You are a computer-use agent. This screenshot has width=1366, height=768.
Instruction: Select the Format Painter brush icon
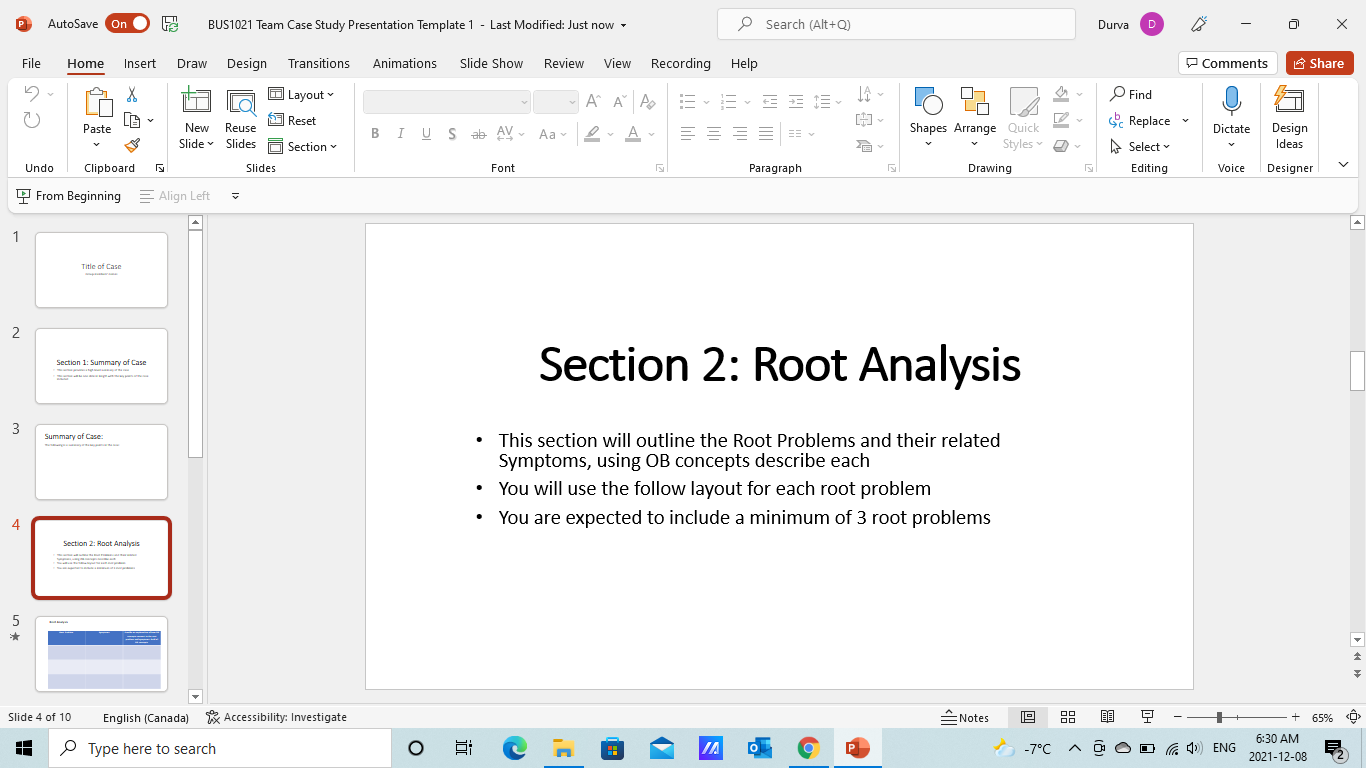(x=132, y=145)
